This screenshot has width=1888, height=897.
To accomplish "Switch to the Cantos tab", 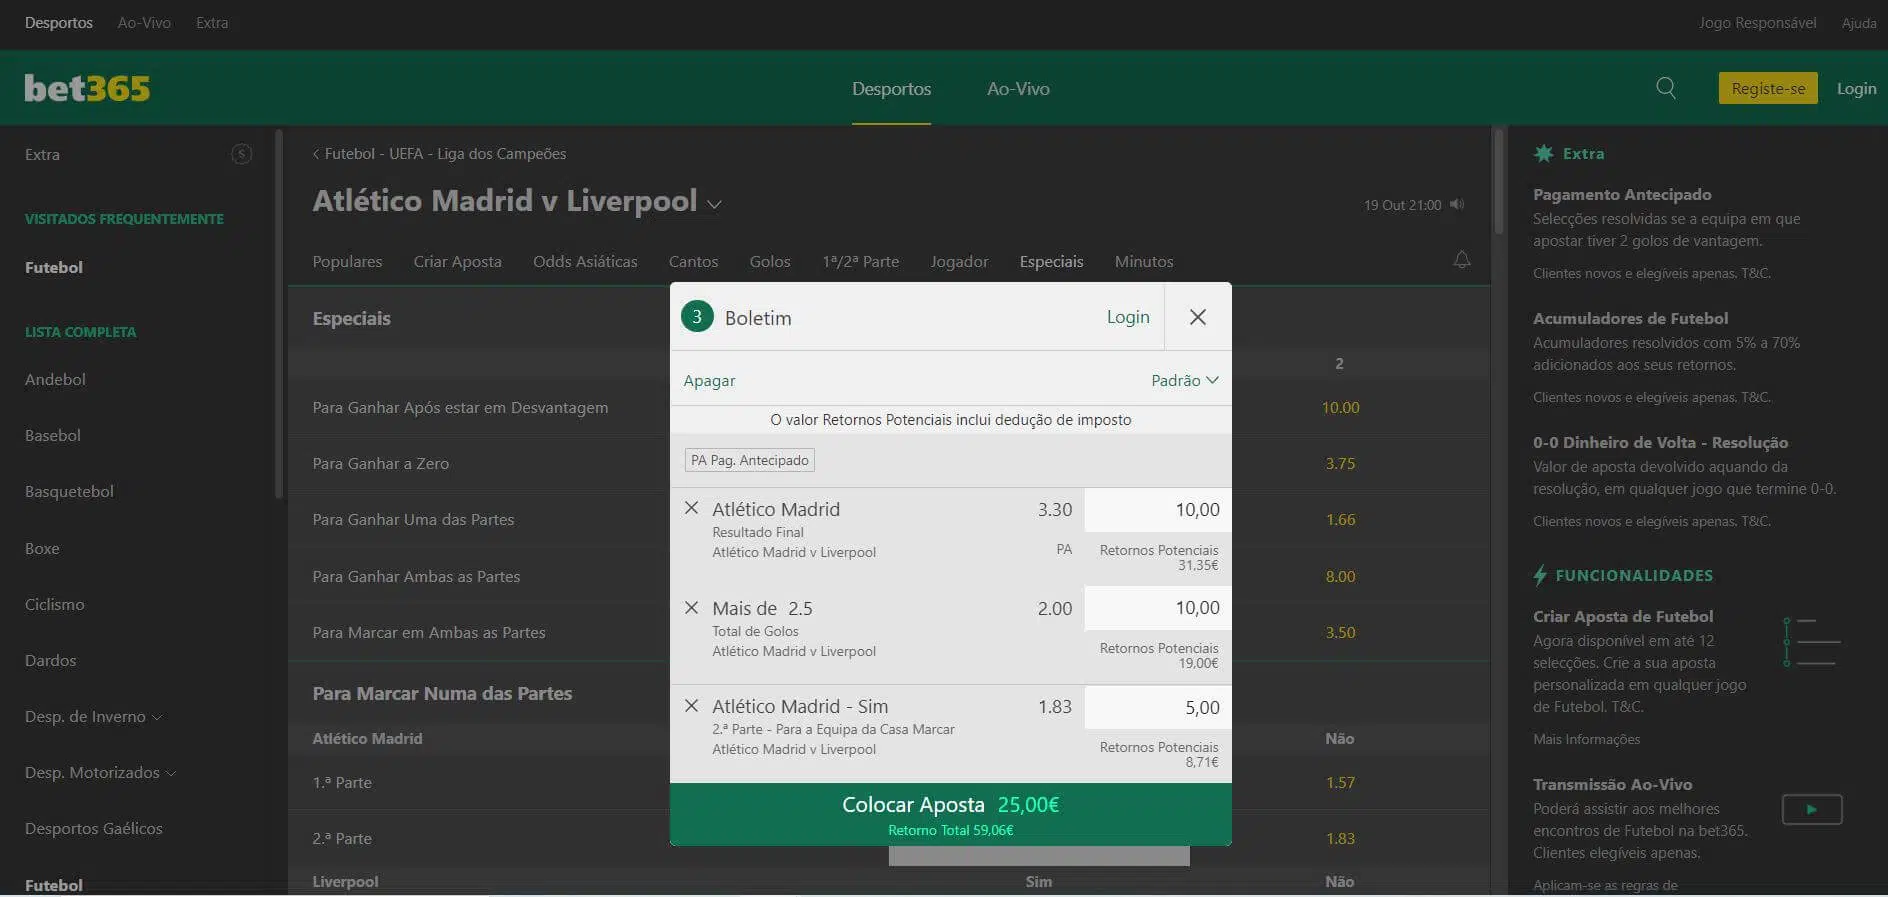I will [x=693, y=261].
